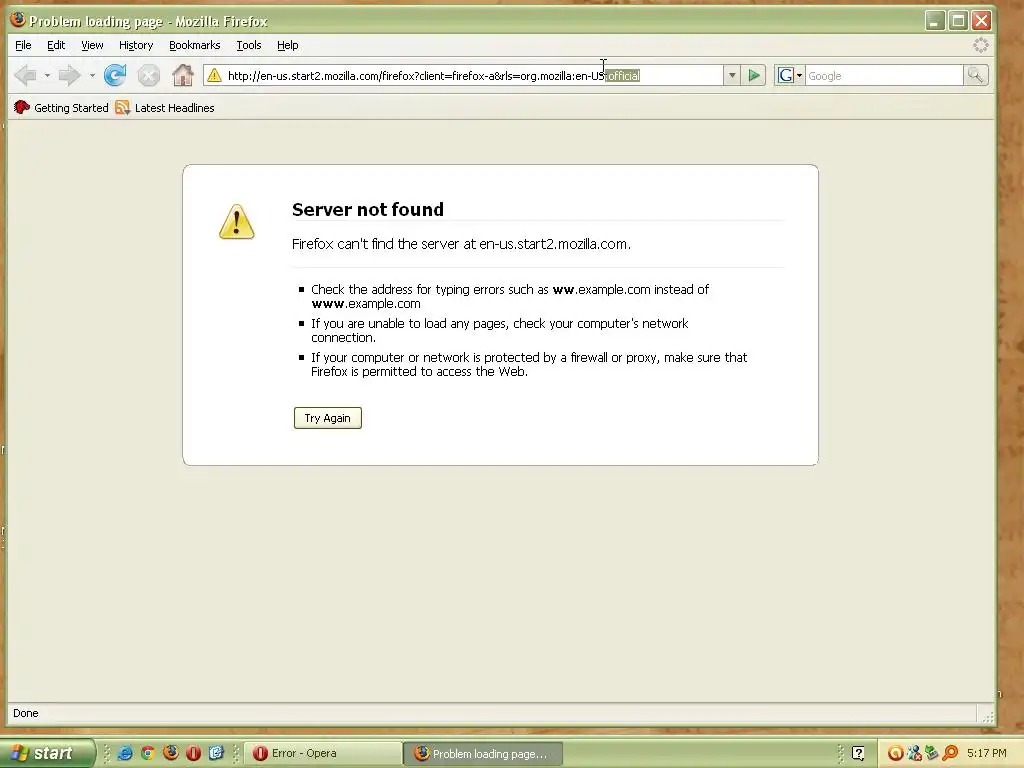This screenshot has width=1024, height=768.
Task: Go back with the Back arrow button
Action: click(25, 76)
